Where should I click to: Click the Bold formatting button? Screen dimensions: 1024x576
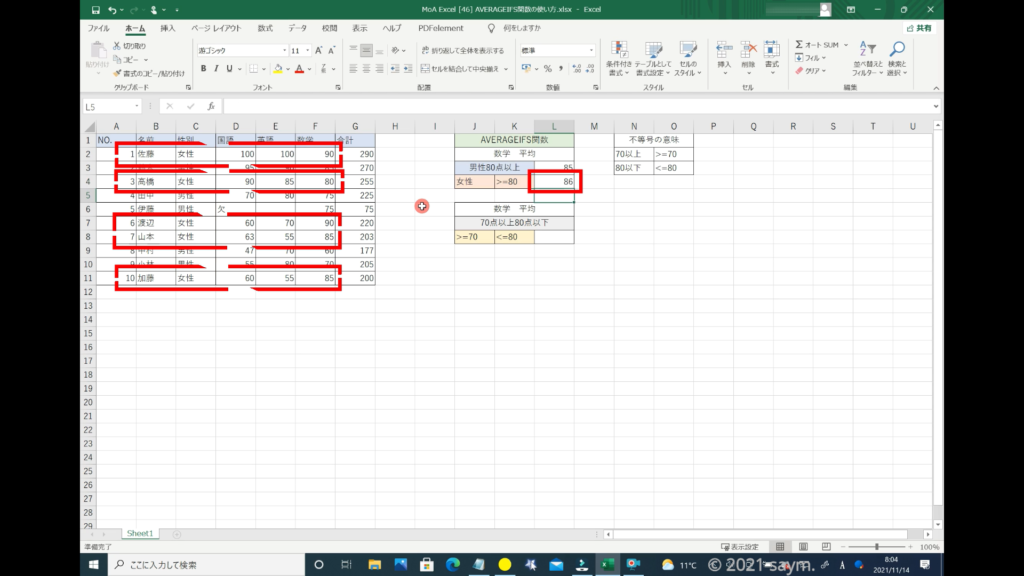click(203, 69)
